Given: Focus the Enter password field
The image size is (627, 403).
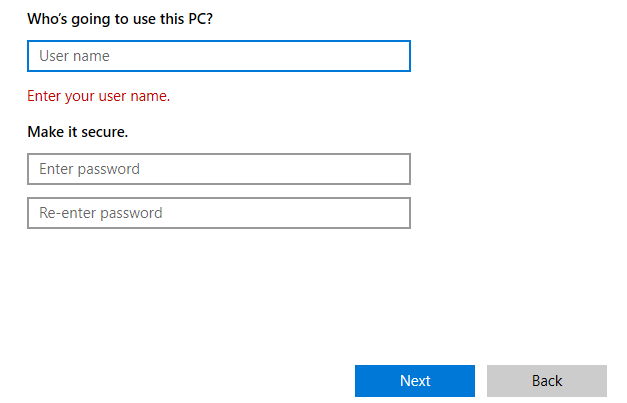Looking at the screenshot, I should point(218,169).
